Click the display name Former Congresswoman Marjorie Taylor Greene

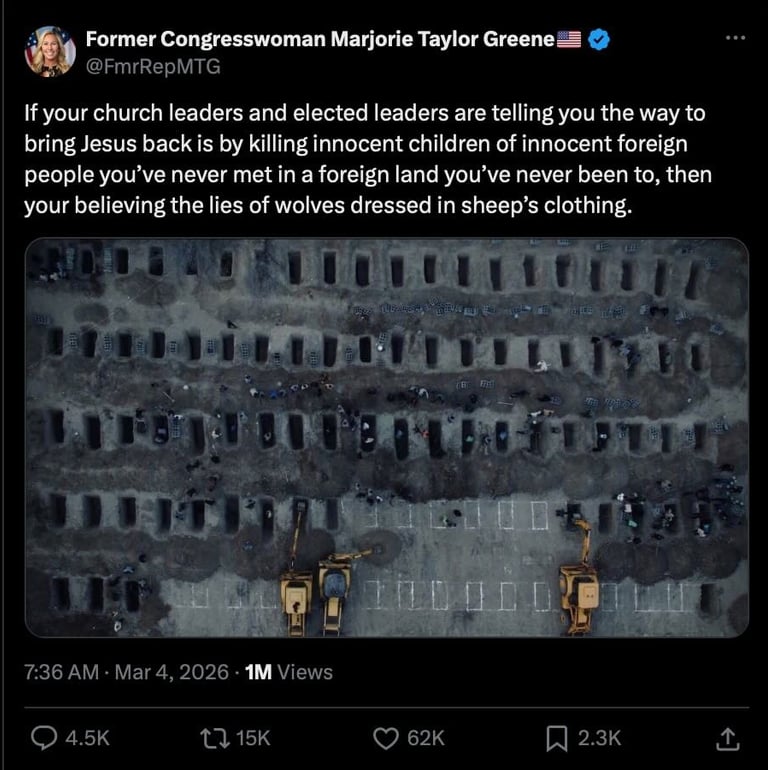click(320, 39)
